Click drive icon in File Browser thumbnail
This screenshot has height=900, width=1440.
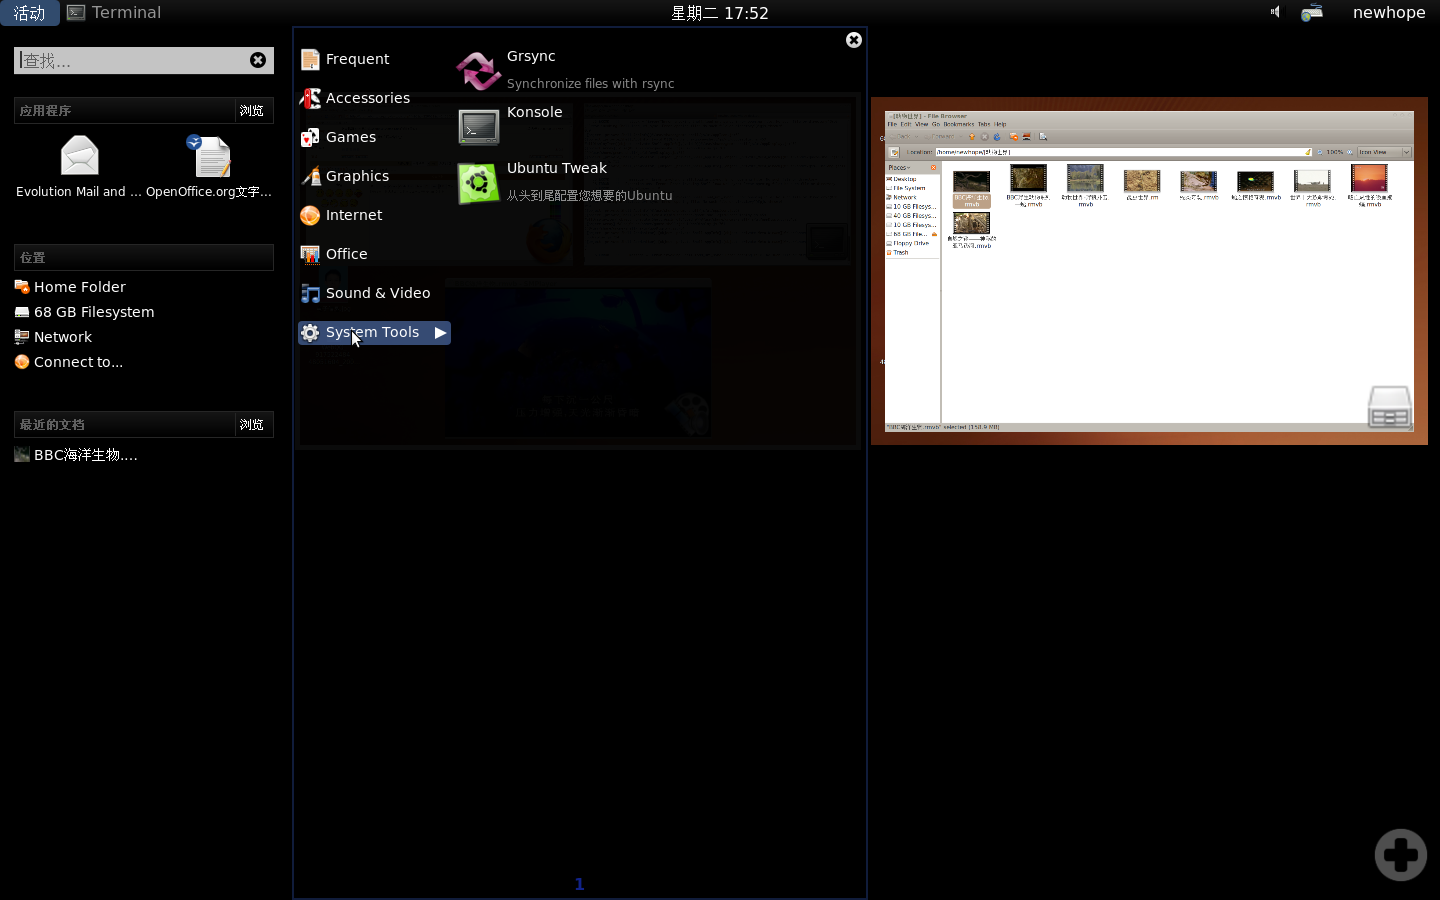1389,407
